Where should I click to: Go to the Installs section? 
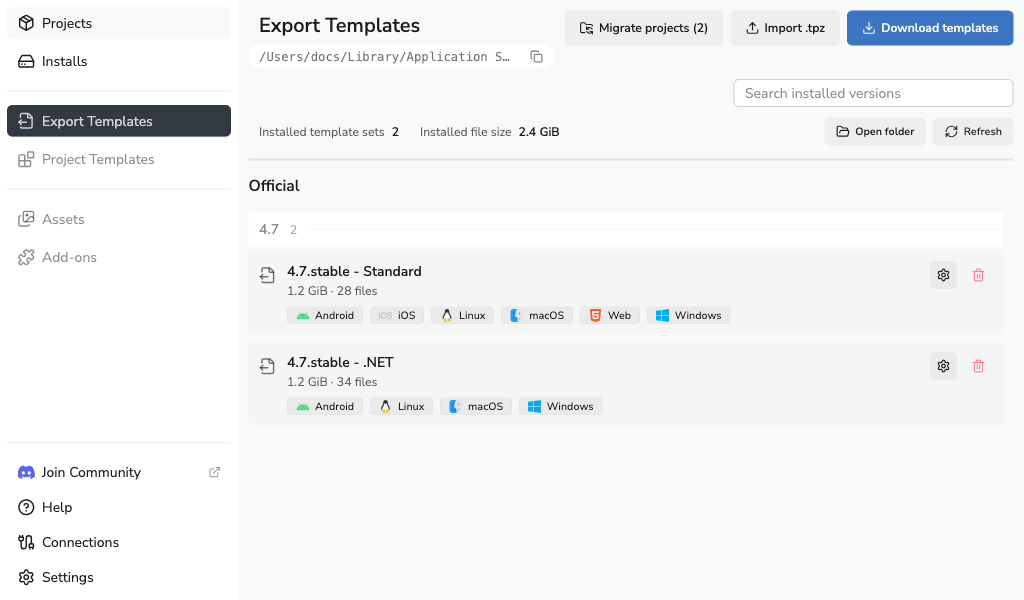tap(118, 61)
